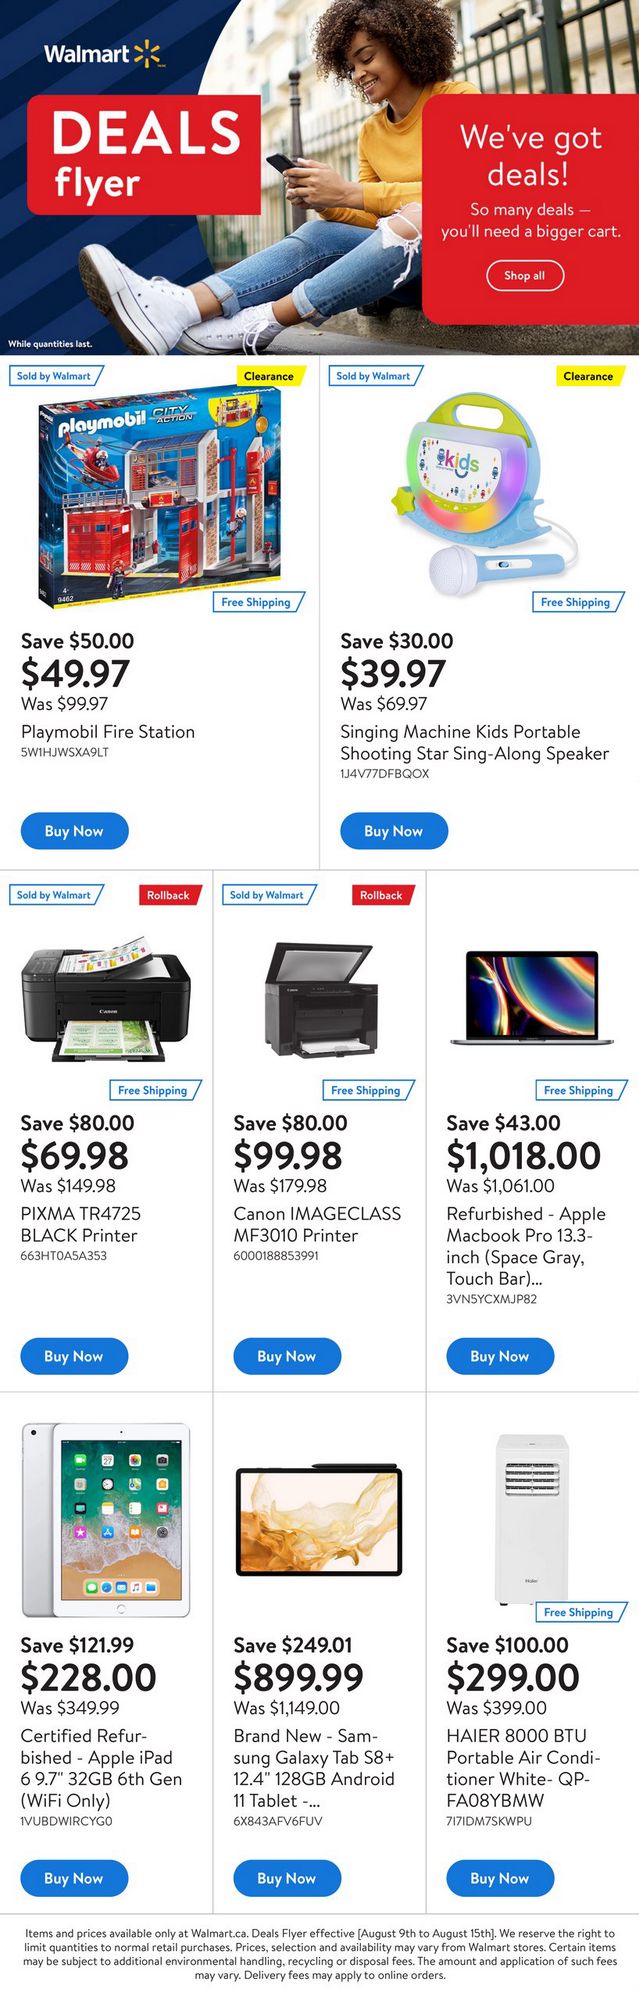The image size is (639, 2000).
Task: Open the Playmobil Fire Station title link
Action: pos(108,732)
